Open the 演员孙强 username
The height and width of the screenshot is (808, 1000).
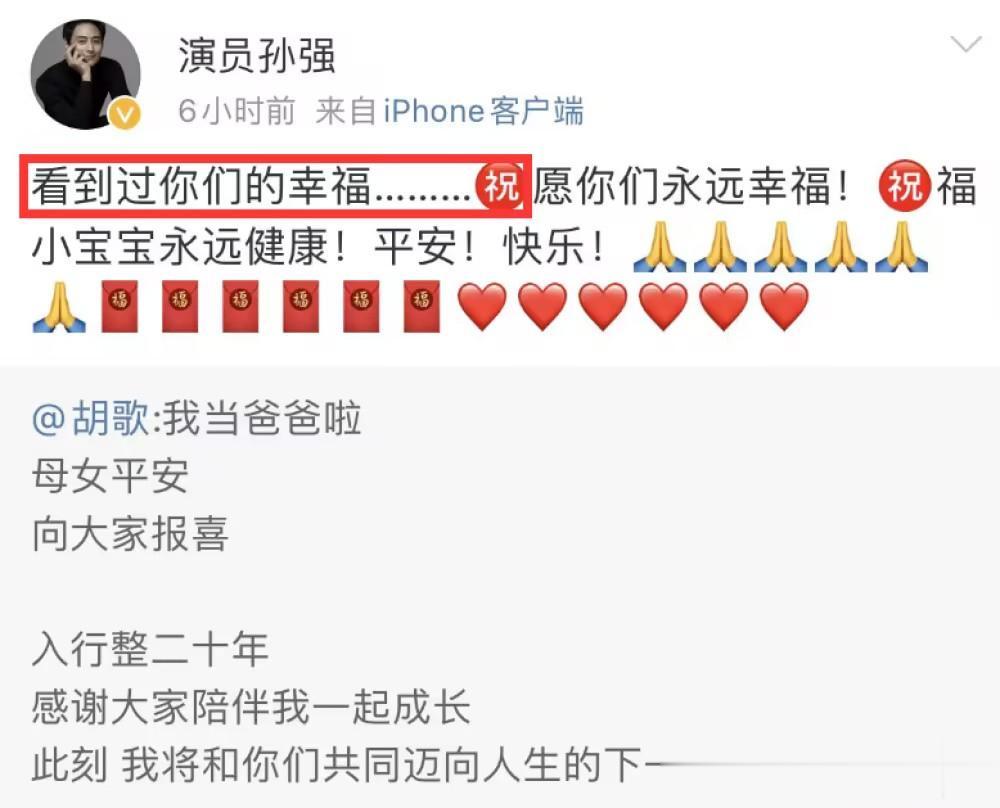[256, 55]
